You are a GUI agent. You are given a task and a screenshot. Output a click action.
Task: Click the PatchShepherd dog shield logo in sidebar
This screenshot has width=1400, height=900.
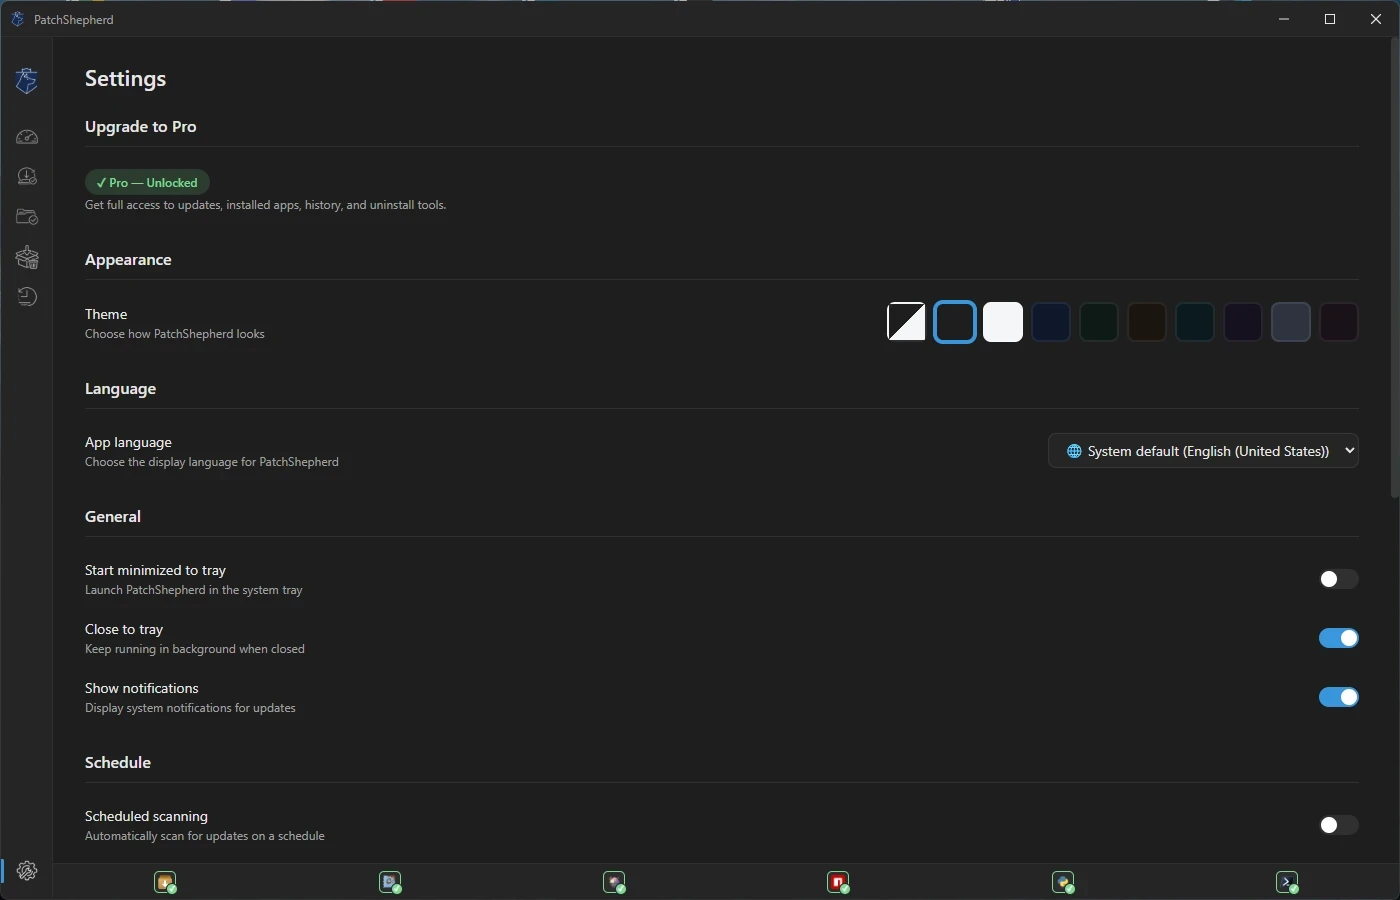[x=27, y=80]
